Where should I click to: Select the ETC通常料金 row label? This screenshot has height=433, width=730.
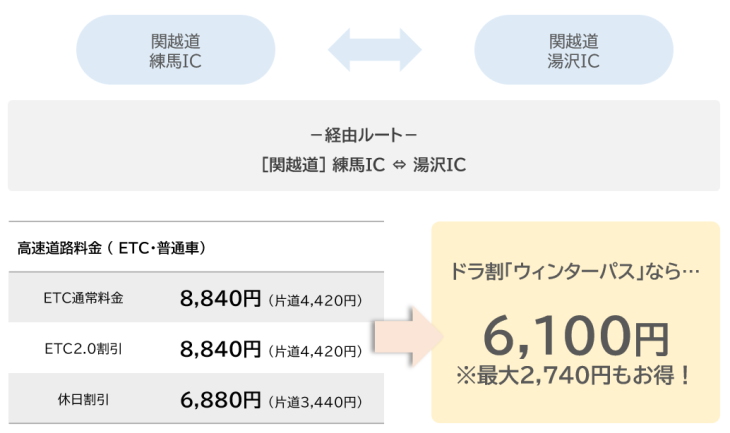pyautogui.click(x=84, y=298)
